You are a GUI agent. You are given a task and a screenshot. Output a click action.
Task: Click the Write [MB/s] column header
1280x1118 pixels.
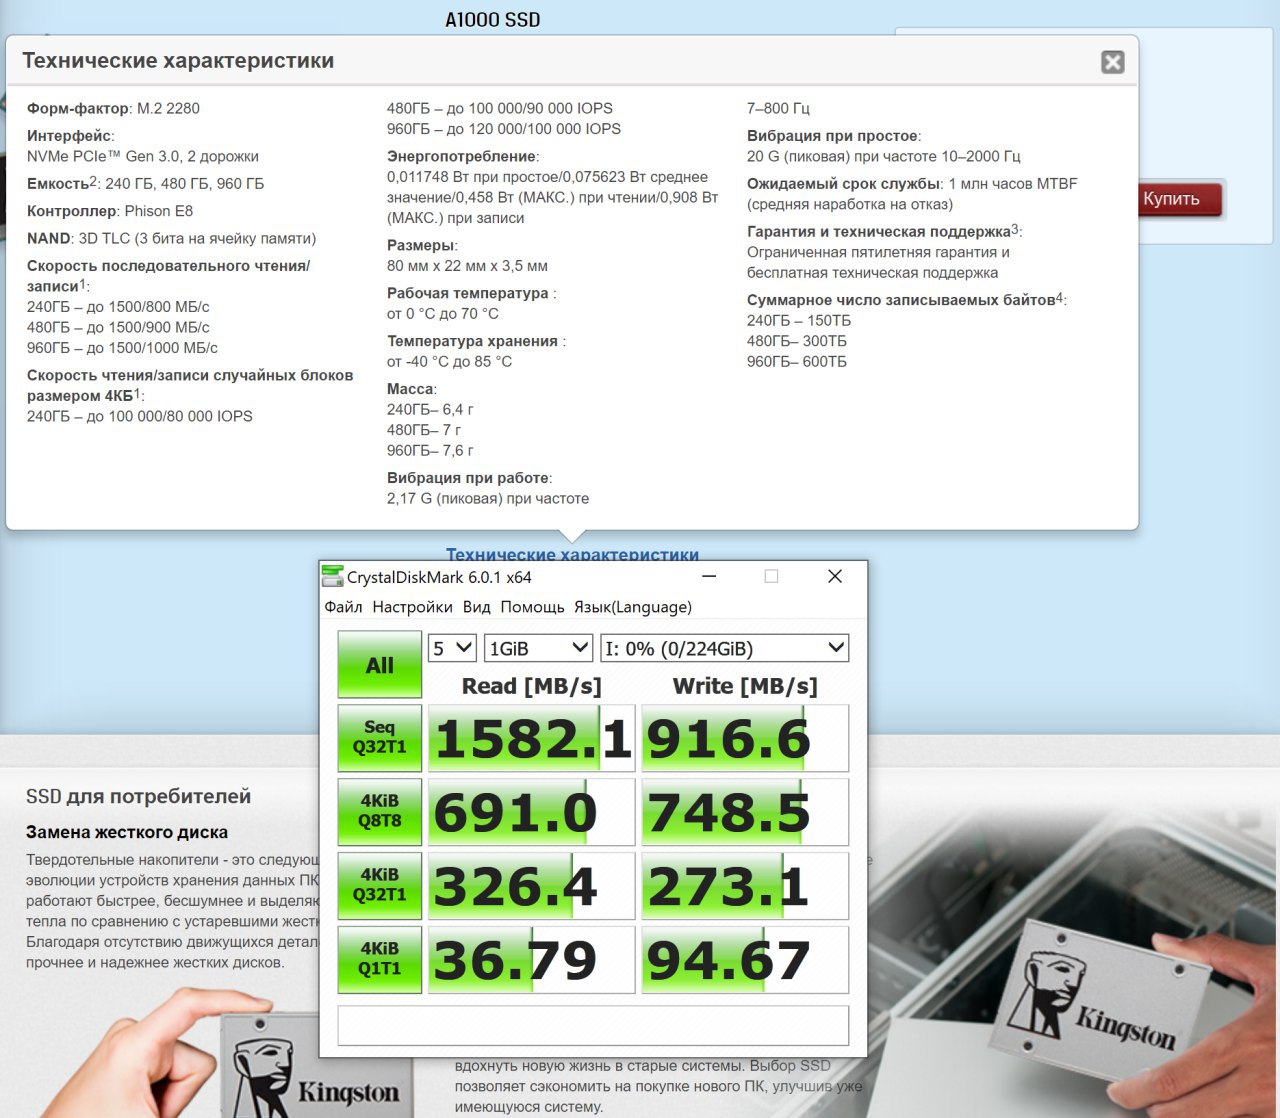click(745, 686)
